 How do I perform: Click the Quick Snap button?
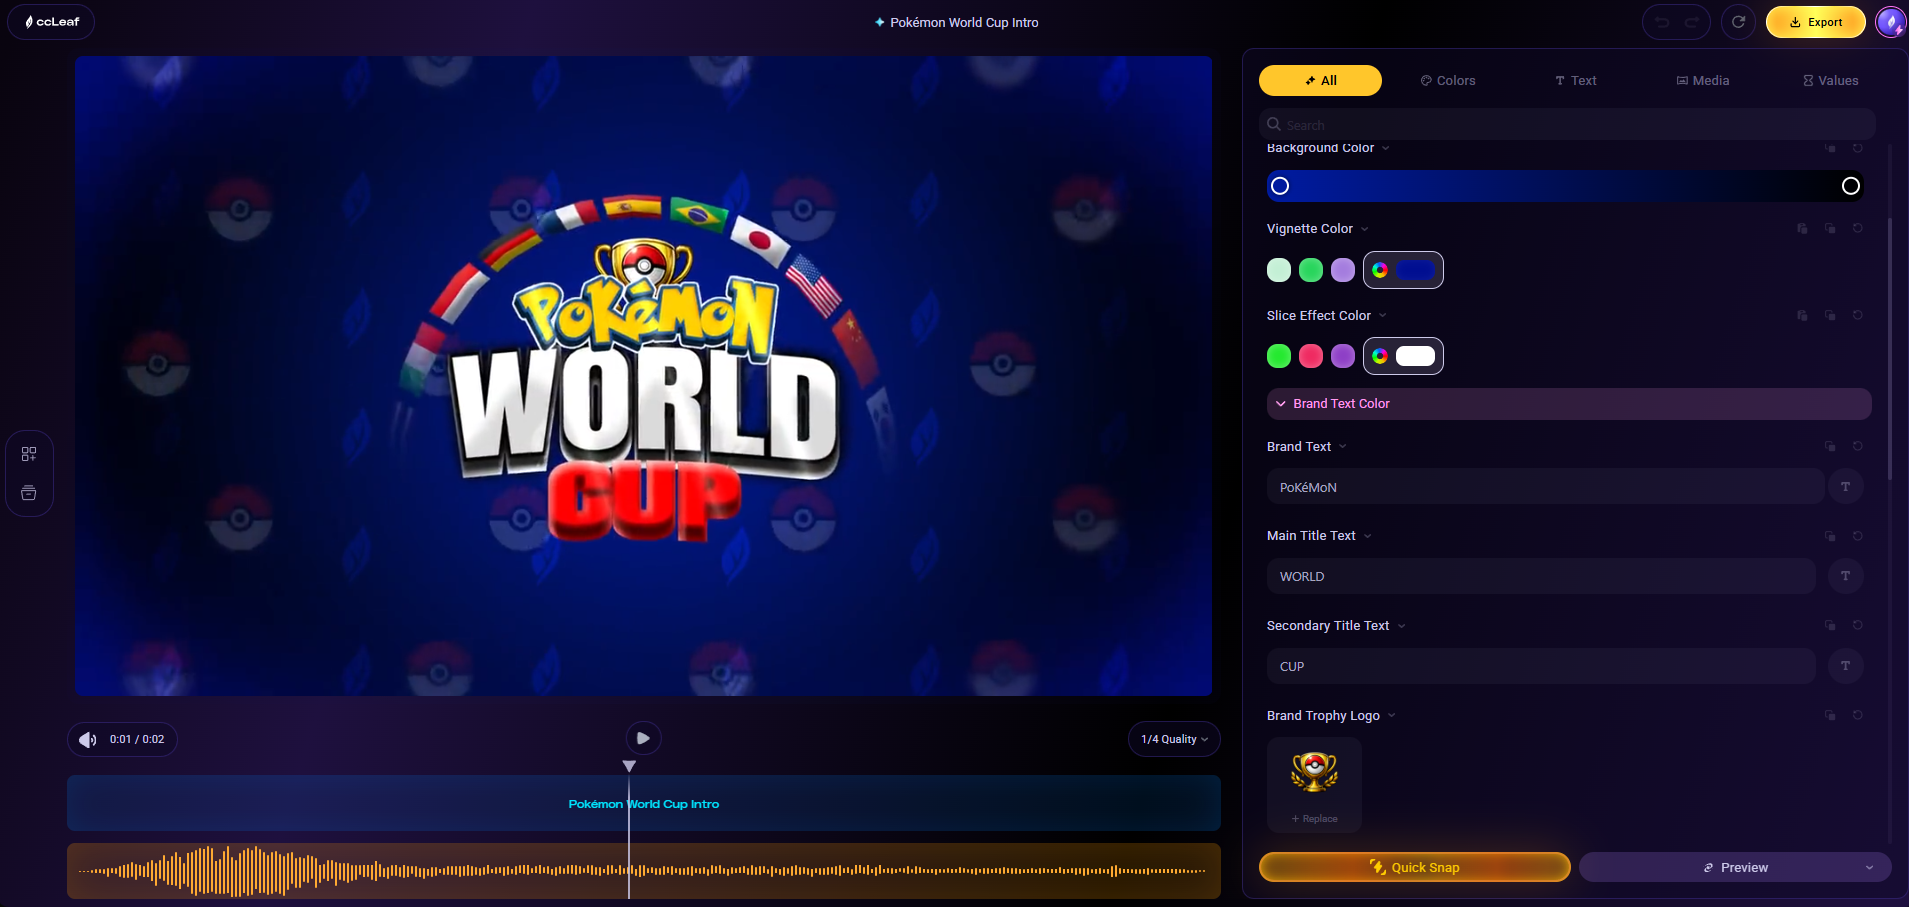[1415, 867]
